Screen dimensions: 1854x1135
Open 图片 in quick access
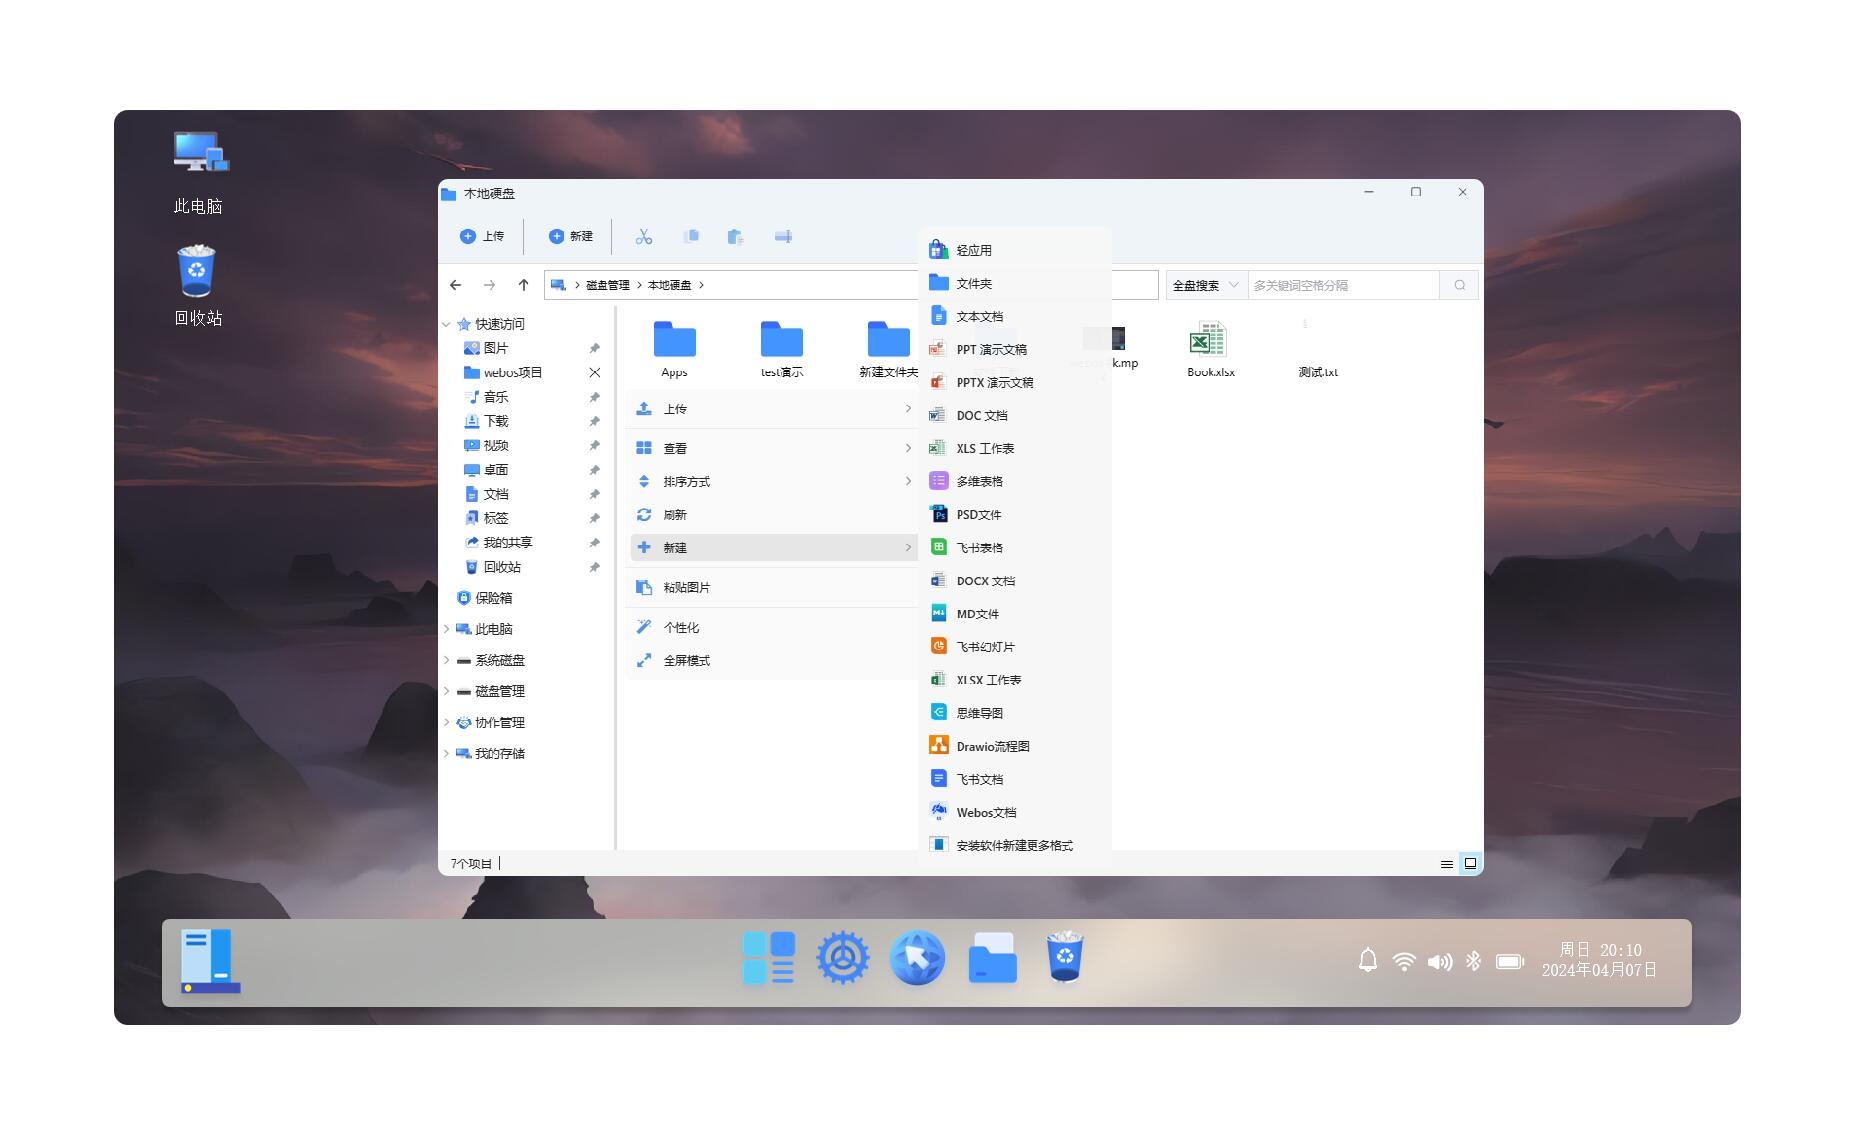tap(486, 349)
